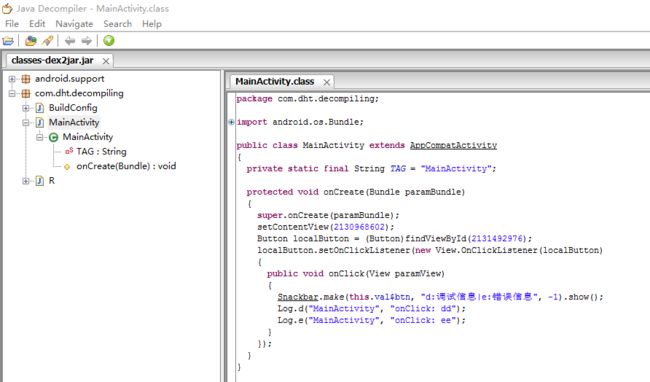
Task: Click the Java Decompiler title bar icon
Action: (x=7, y=8)
